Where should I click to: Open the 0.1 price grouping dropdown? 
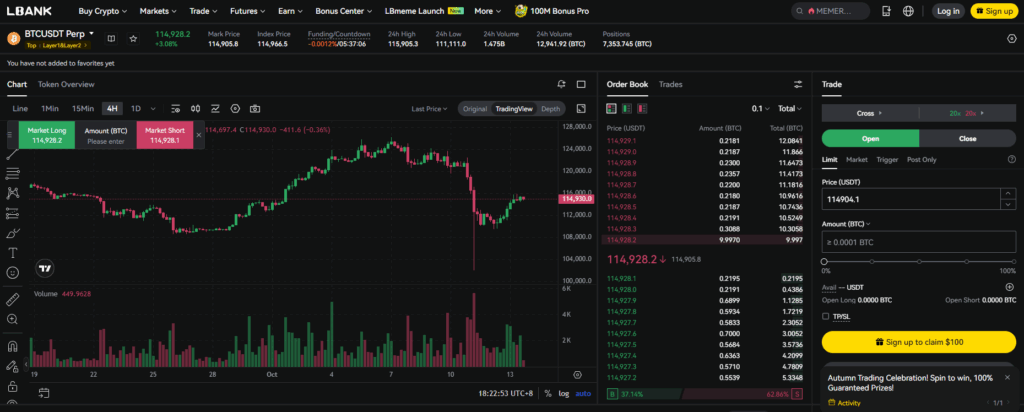pyautogui.click(x=761, y=108)
